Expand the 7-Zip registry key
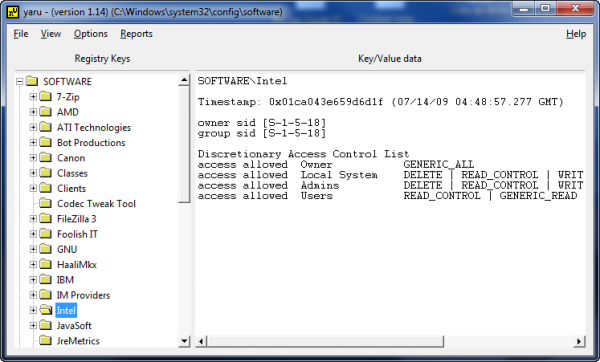 click(x=33, y=97)
